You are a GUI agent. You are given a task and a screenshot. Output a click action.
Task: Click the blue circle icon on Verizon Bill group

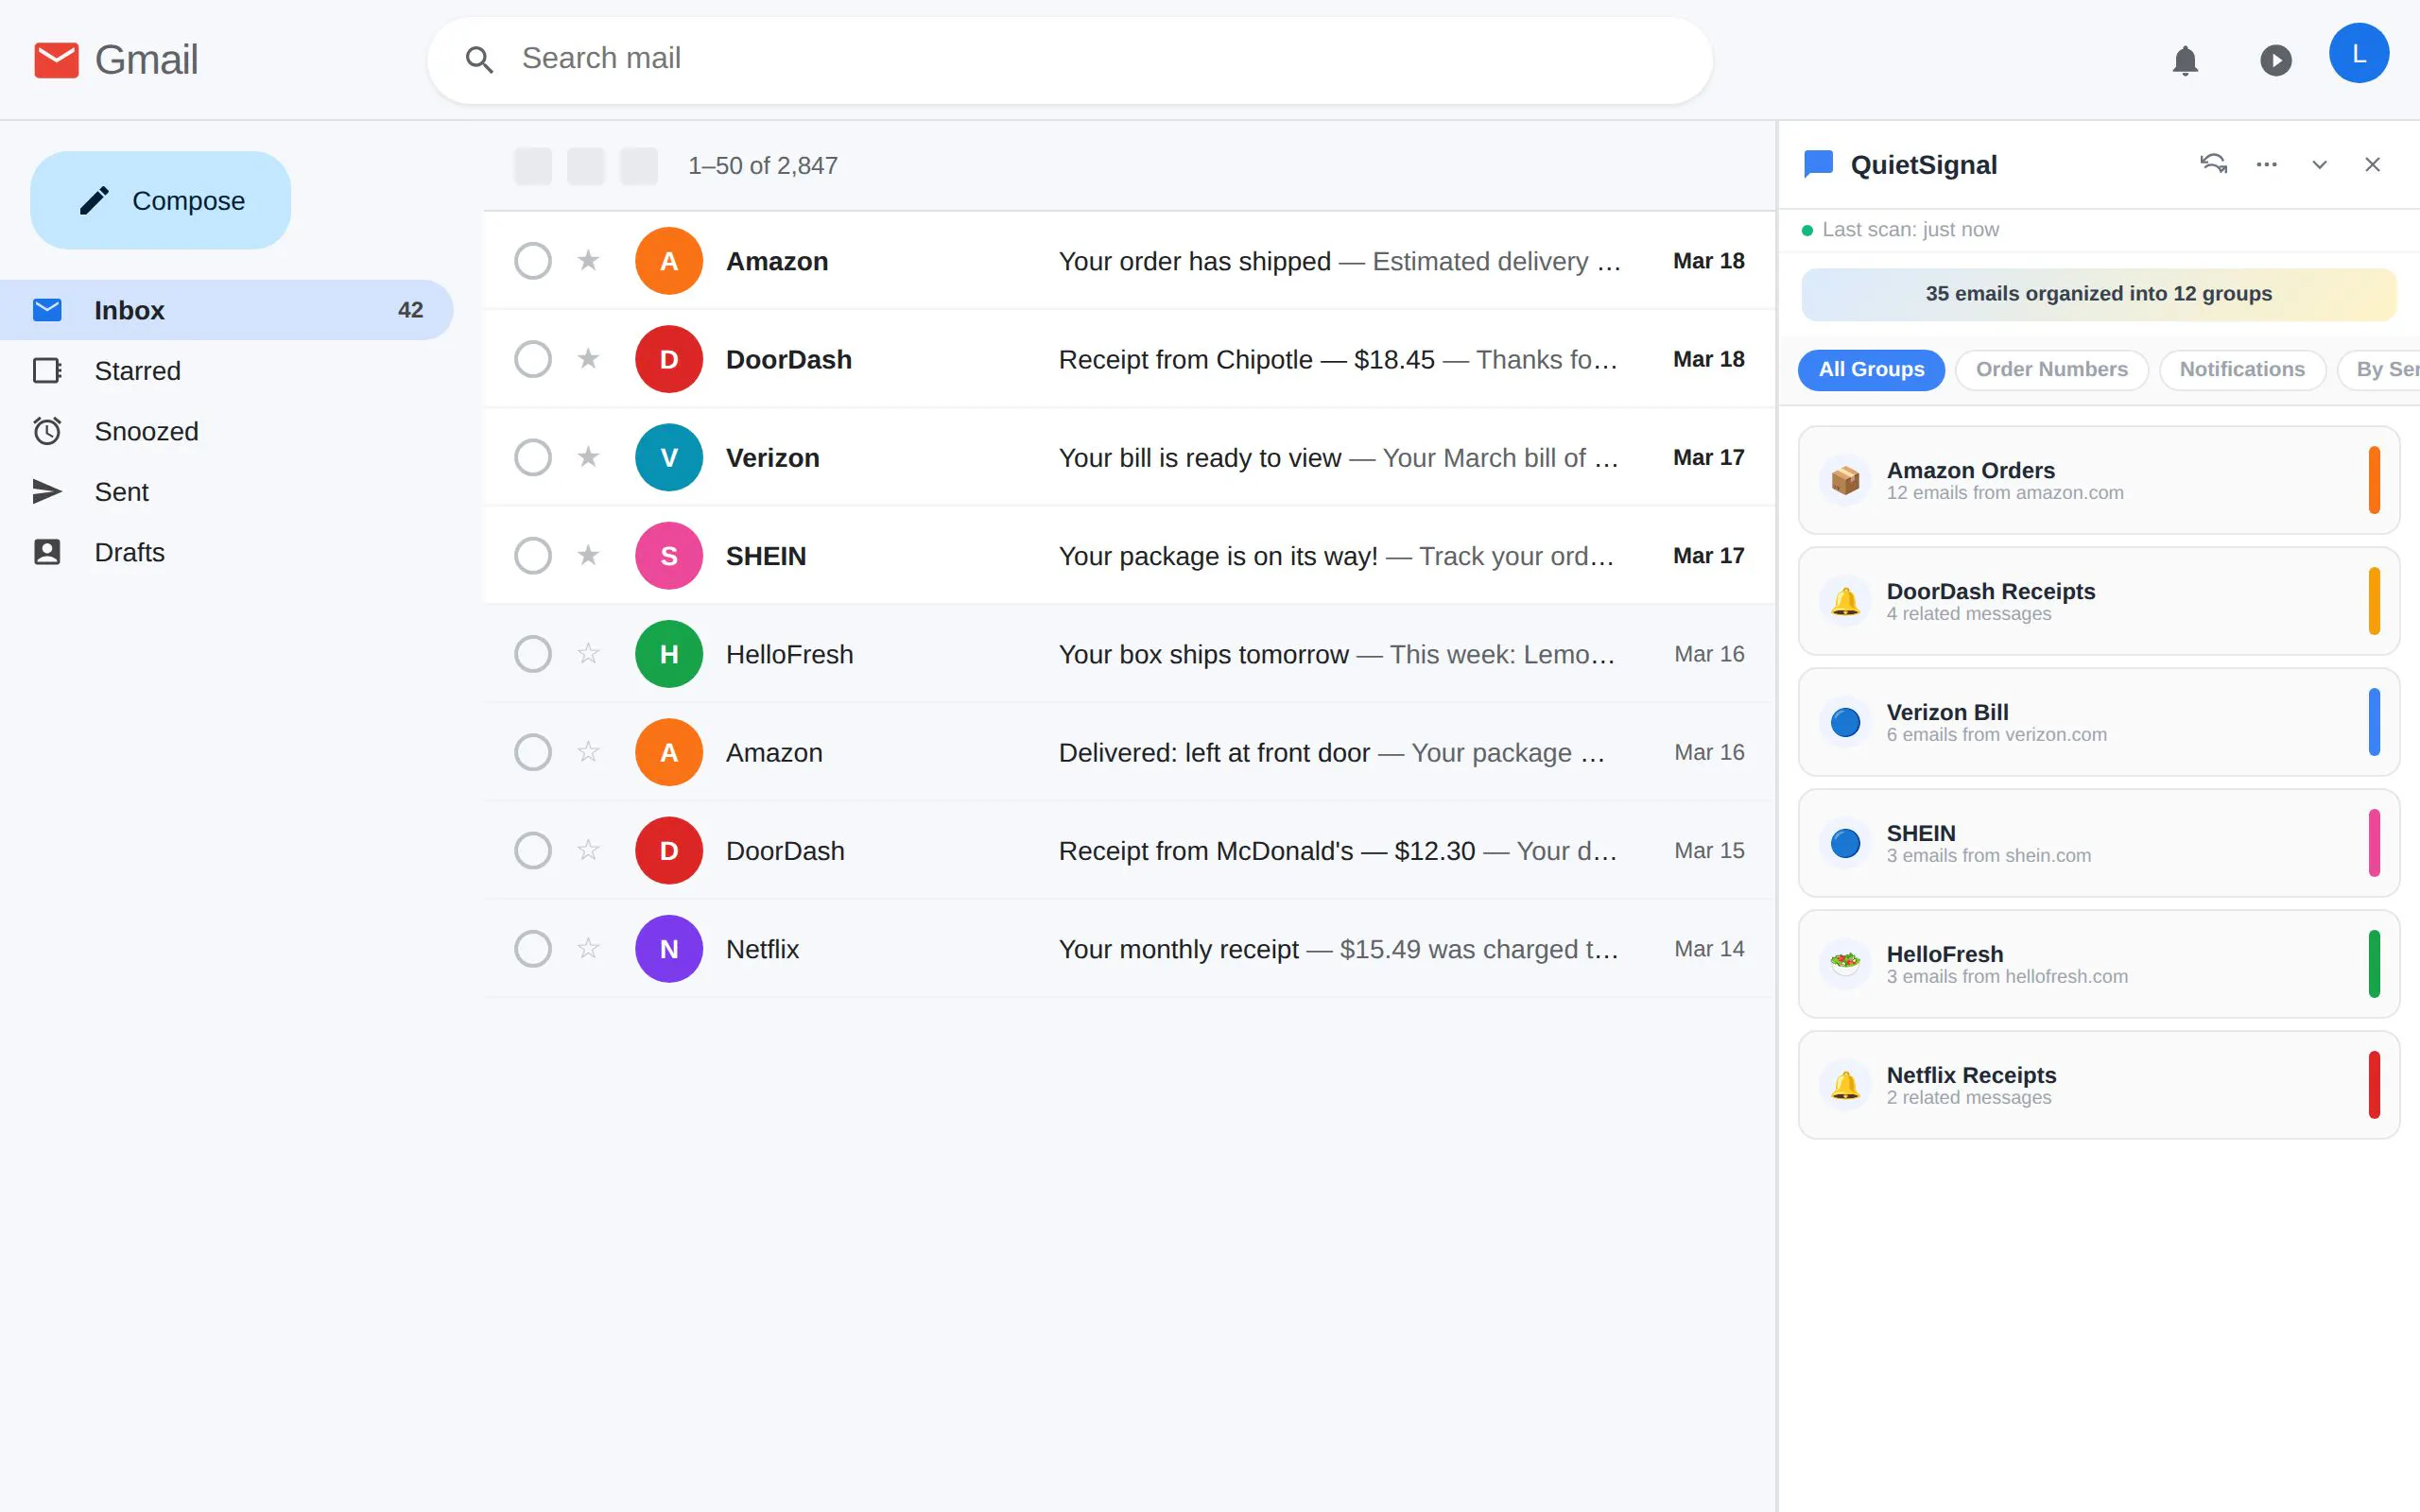1845,723
